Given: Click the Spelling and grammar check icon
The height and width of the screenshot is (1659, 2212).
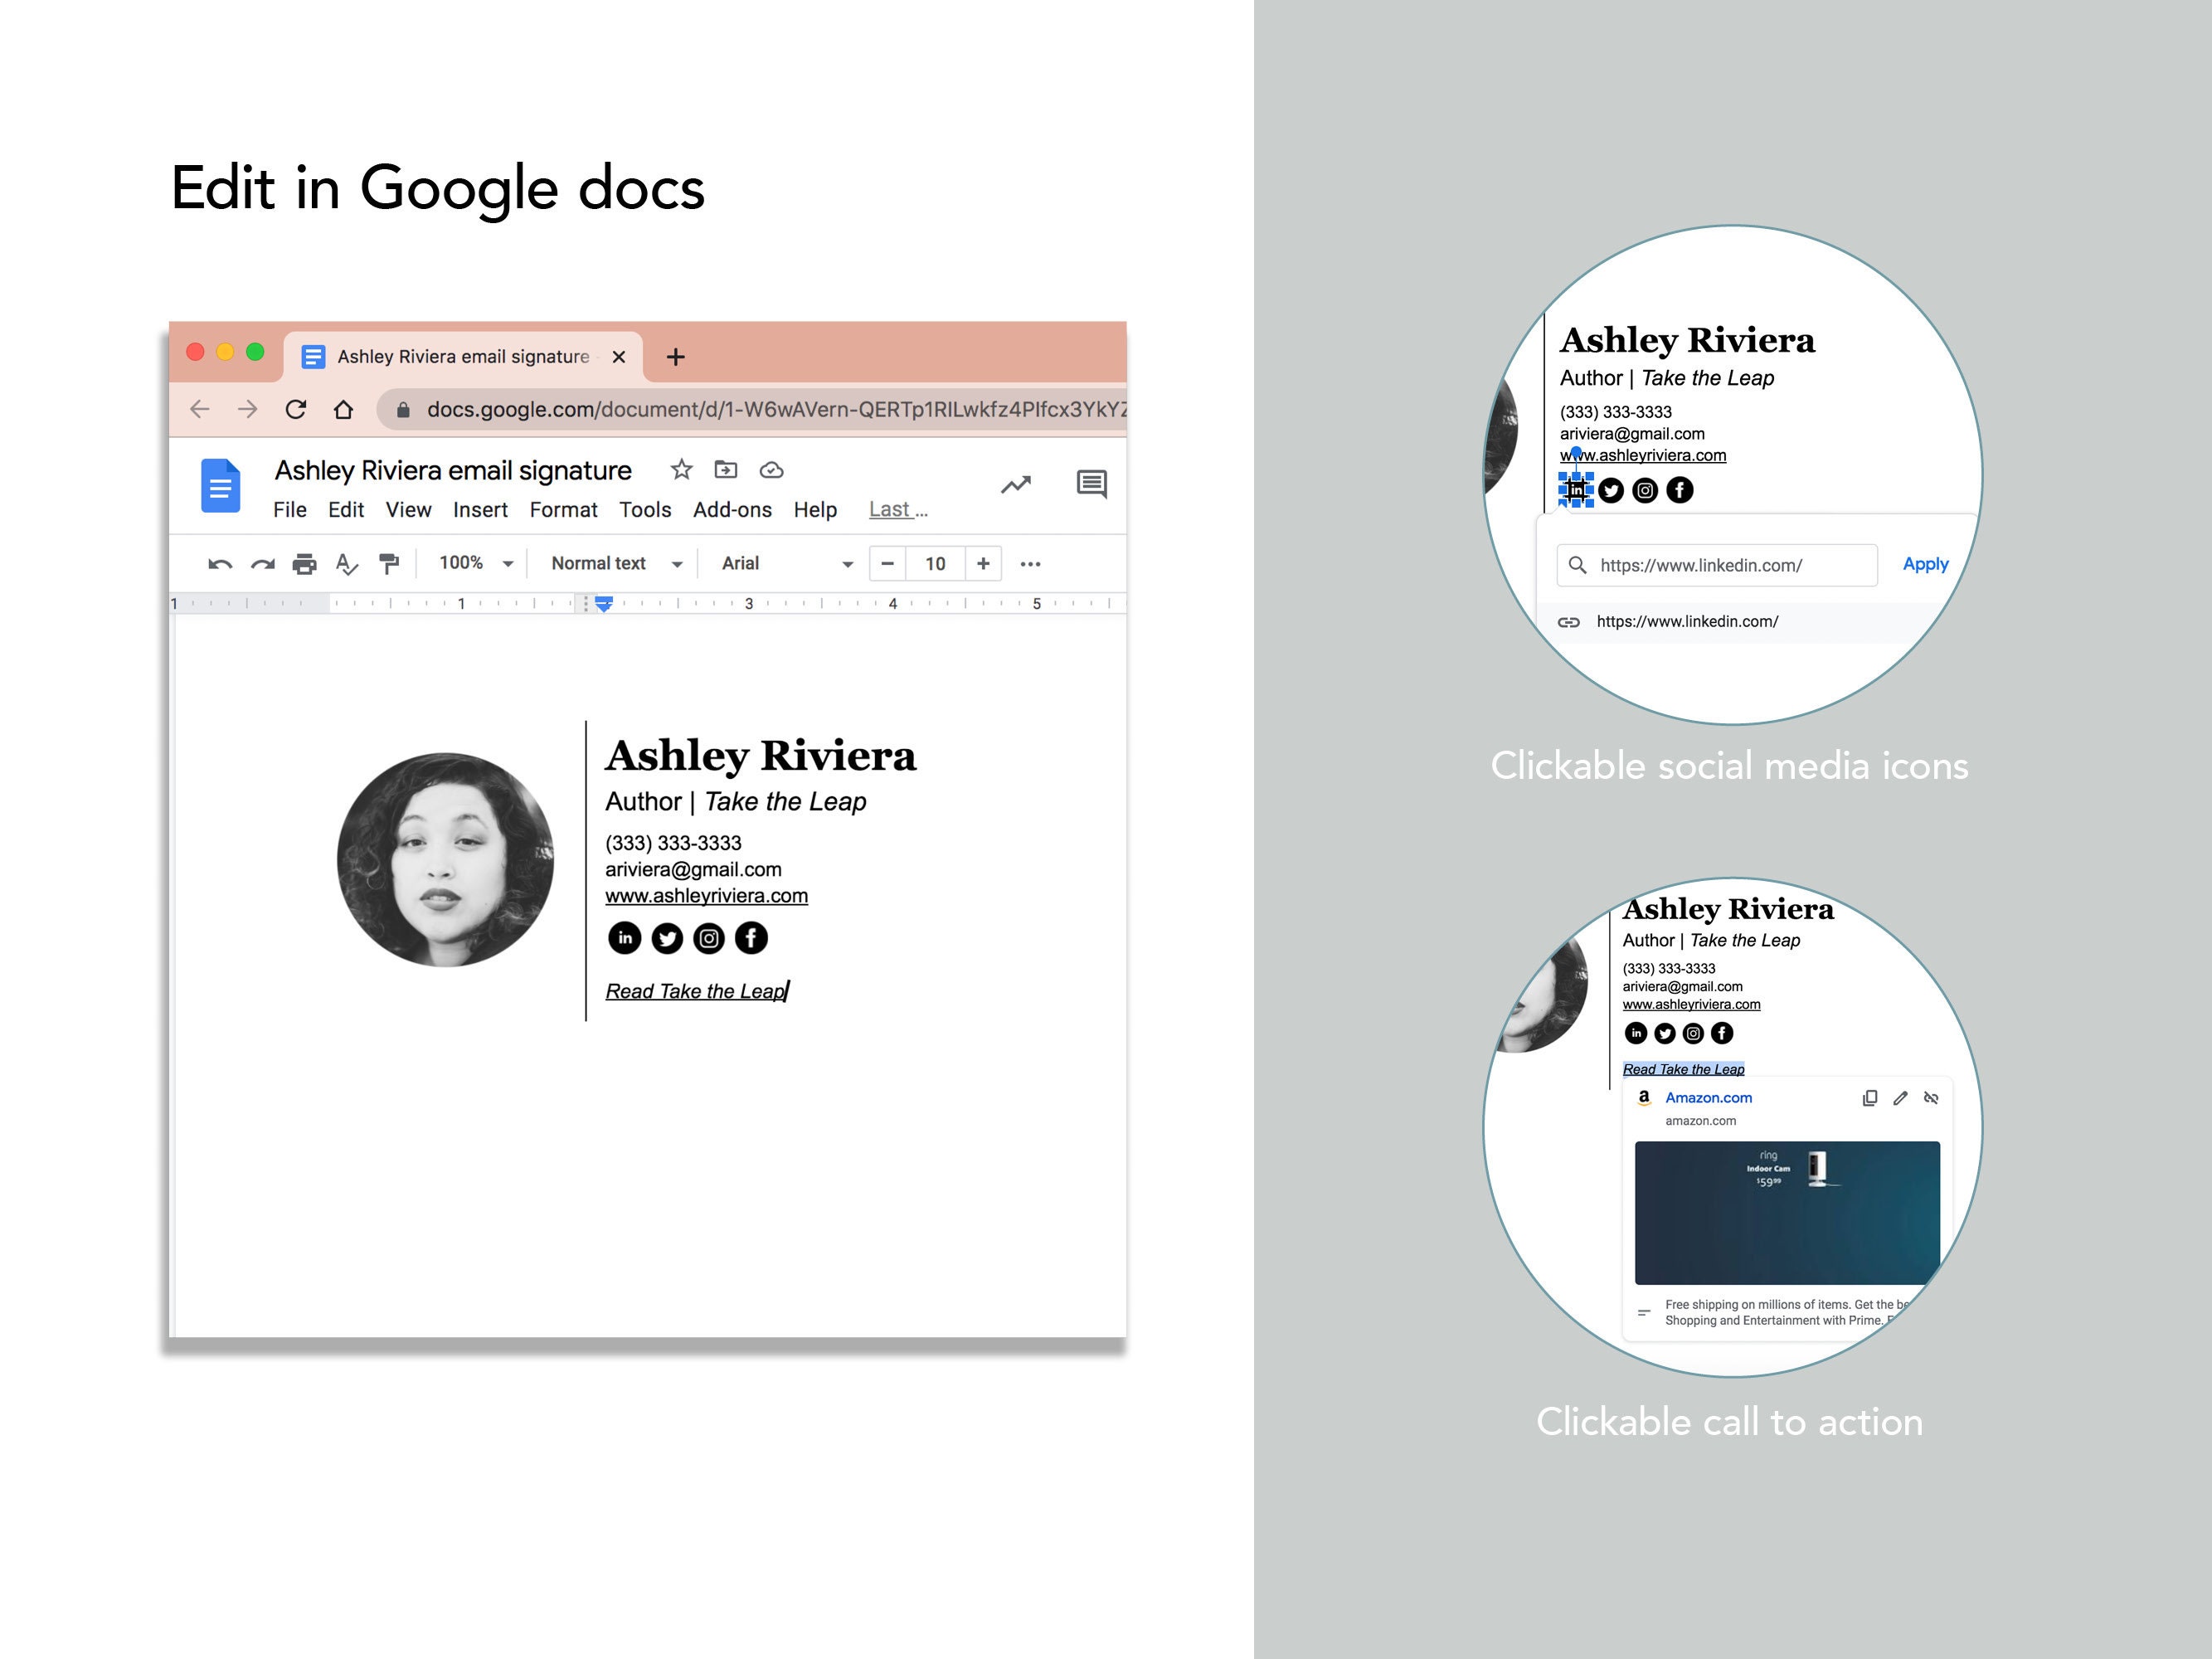Looking at the screenshot, I should point(347,563).
